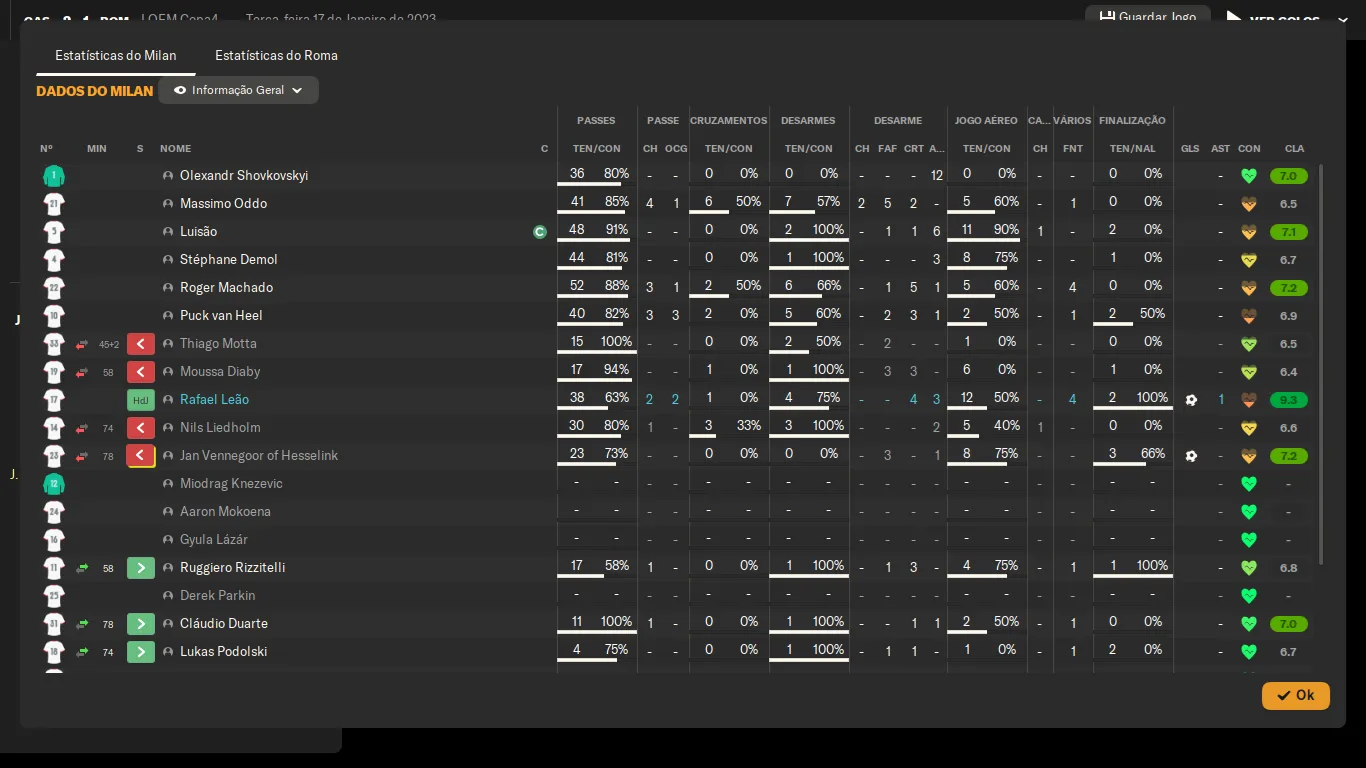Click the red substituted-off arrow for Nils Liedholm
The image size is (1366, 768).
coord(141,428)
